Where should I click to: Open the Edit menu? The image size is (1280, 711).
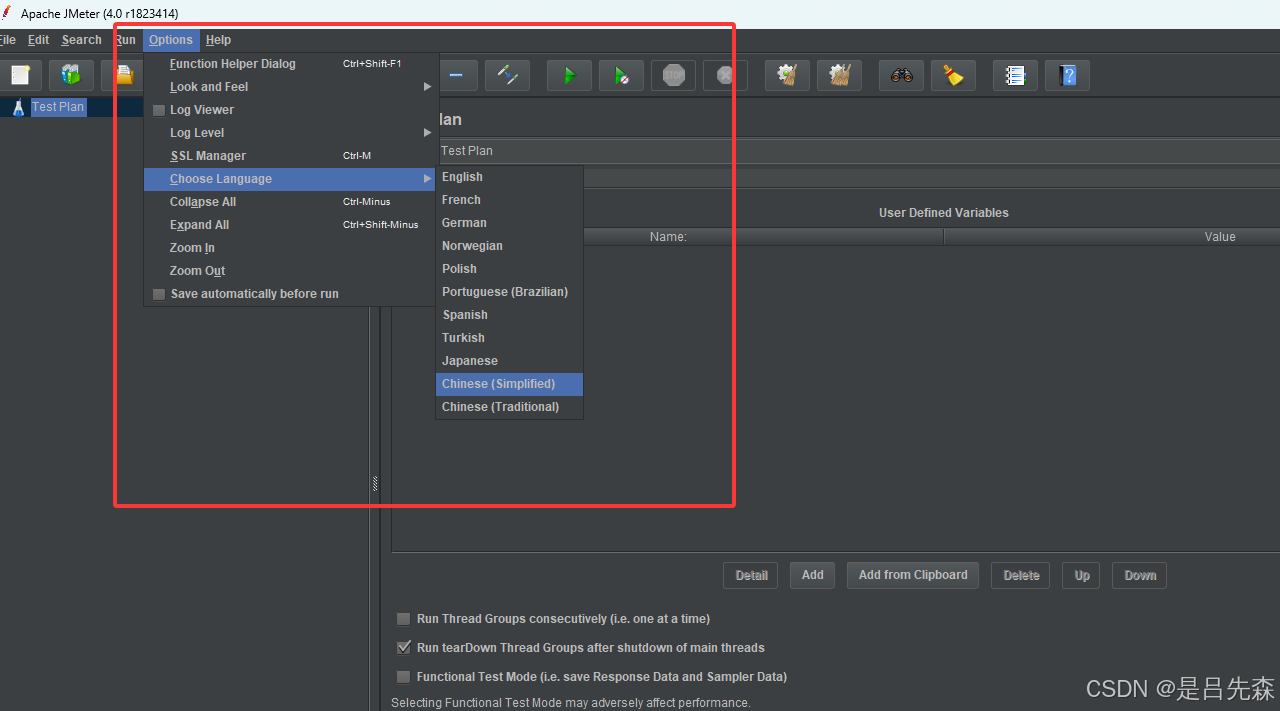38,40
